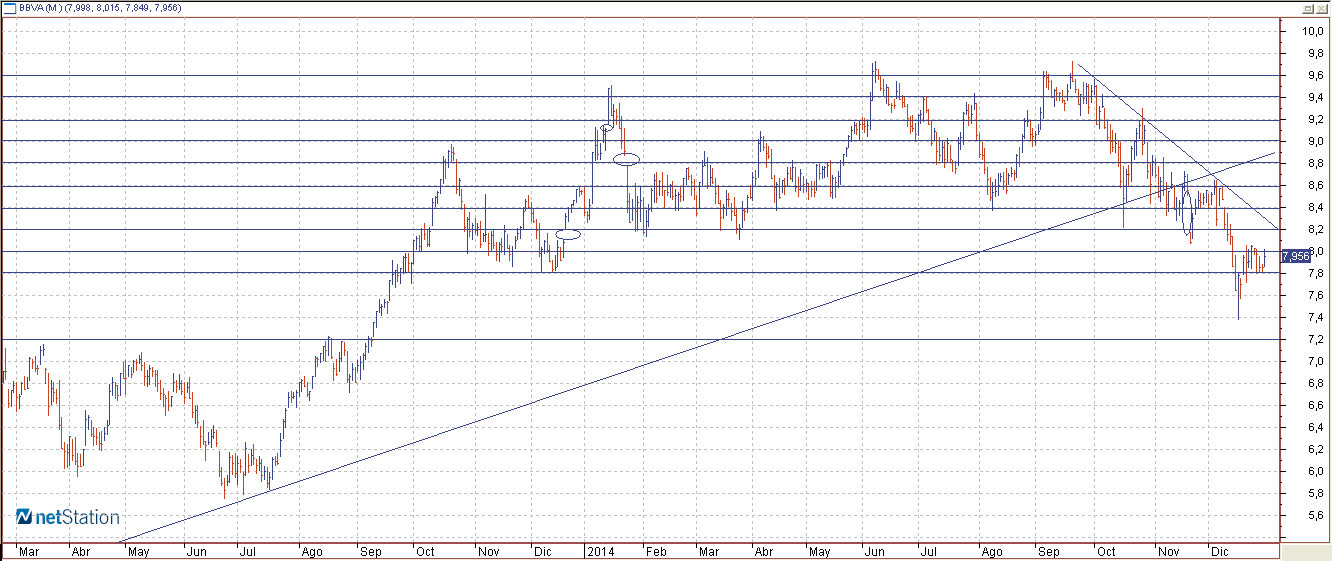Click the 7,2 price axis label
This screenshot has height=561, width=1332.
1314,339
